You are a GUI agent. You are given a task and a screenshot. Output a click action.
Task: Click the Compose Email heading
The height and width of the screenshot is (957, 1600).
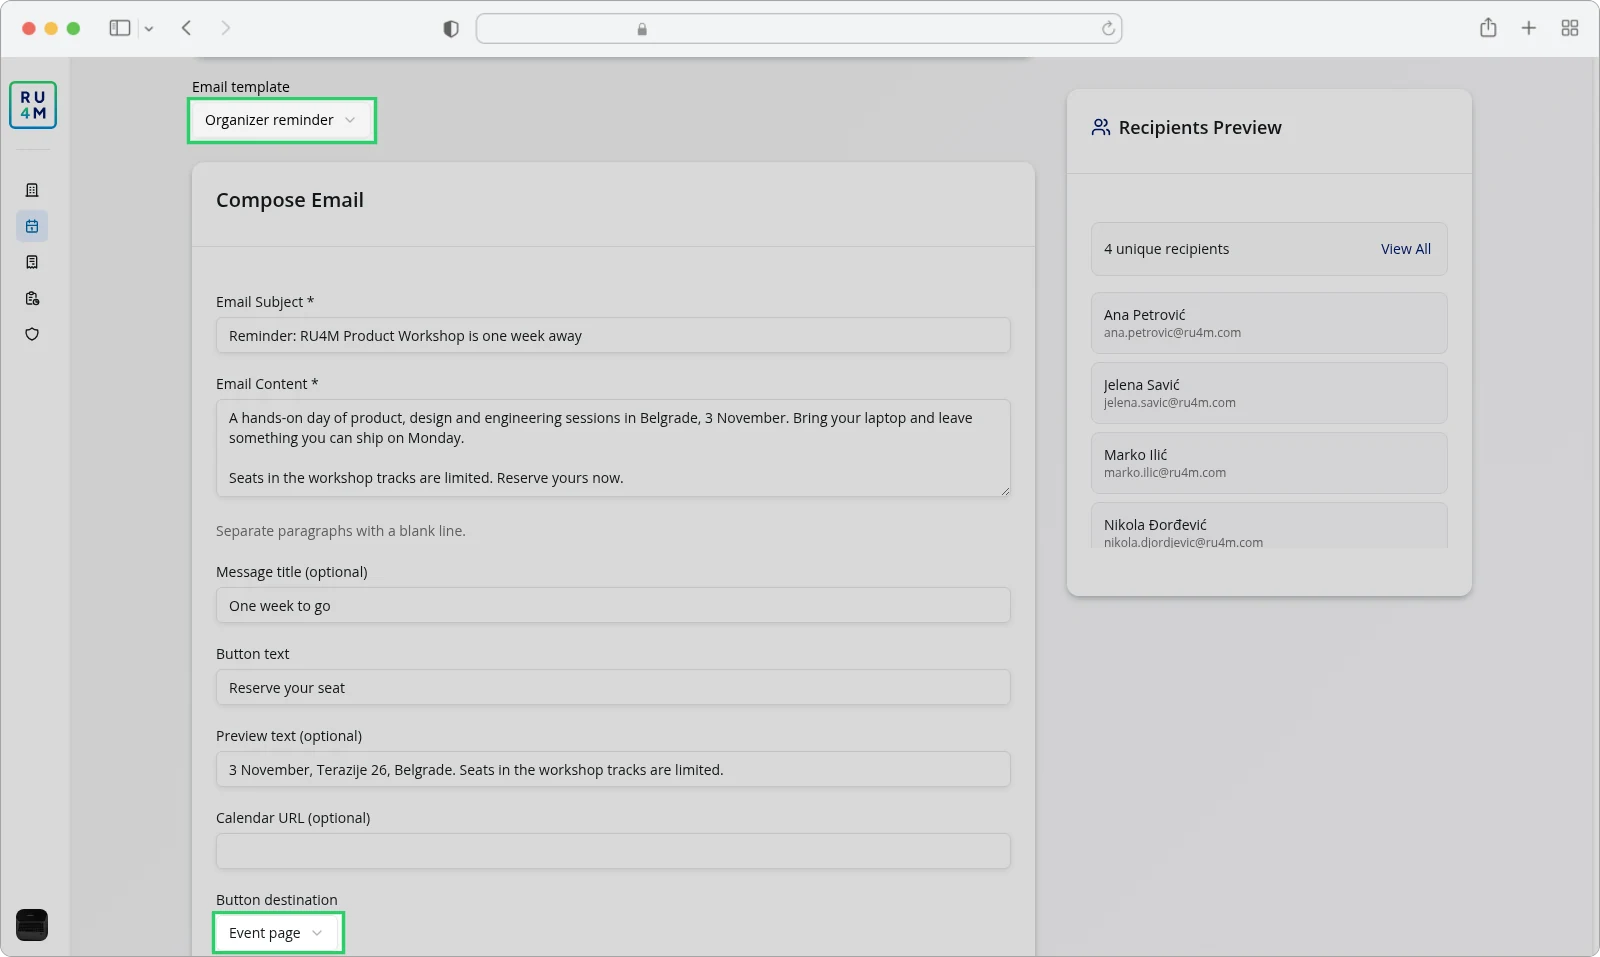[290, 200]
